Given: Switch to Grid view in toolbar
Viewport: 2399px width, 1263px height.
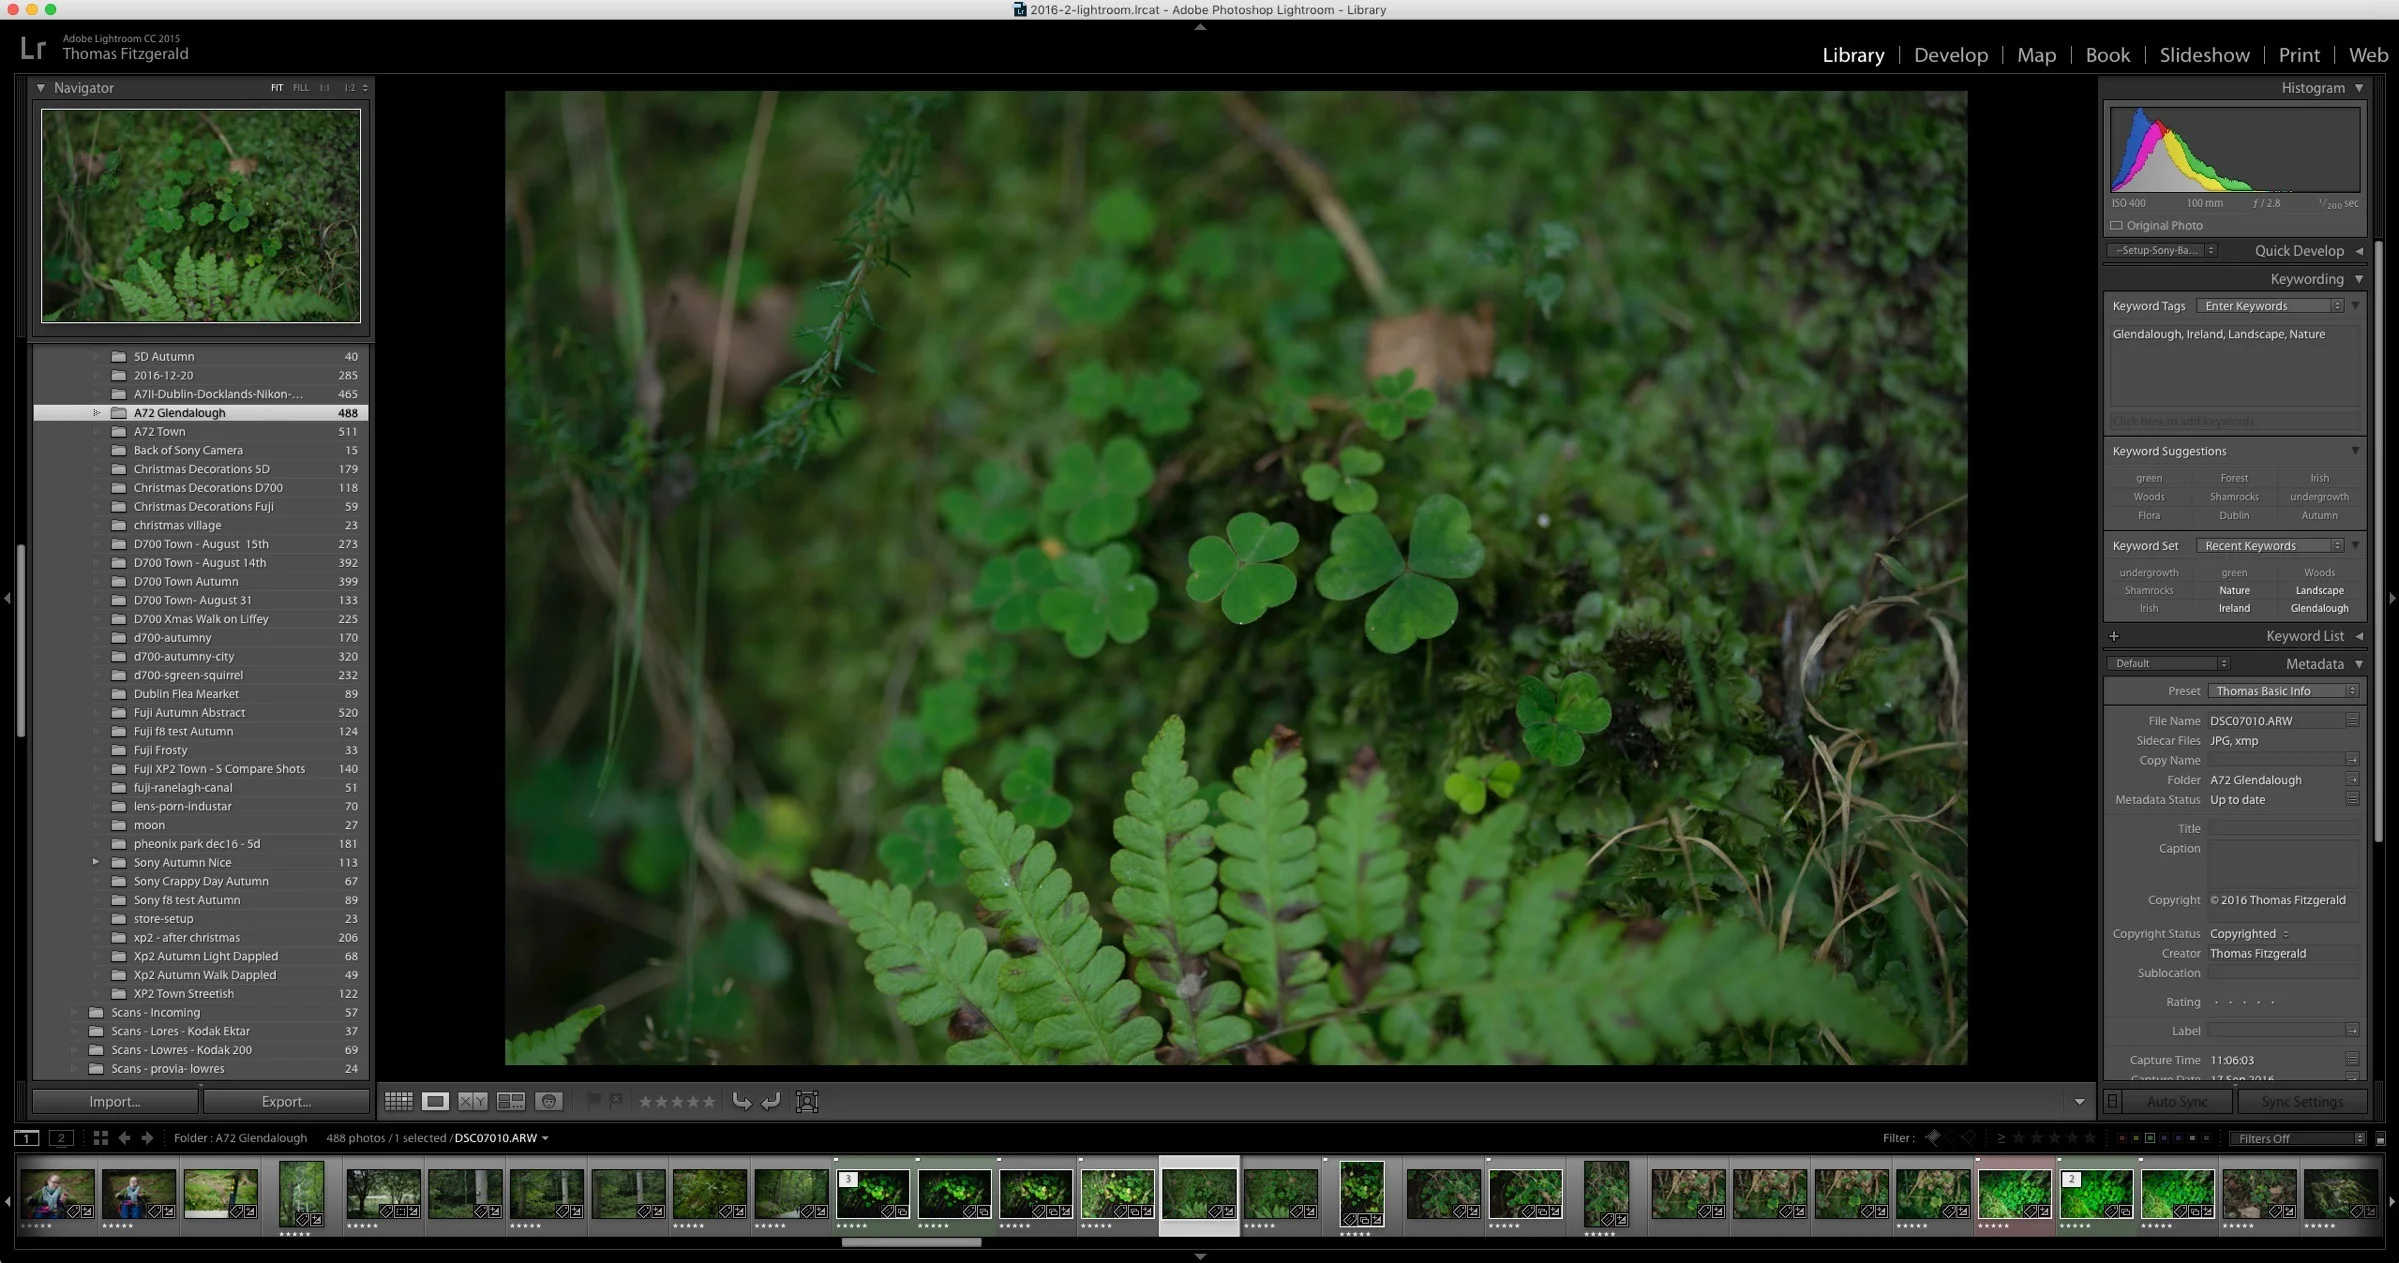Looking at the screenshot, I should [x=398, y=1101].
